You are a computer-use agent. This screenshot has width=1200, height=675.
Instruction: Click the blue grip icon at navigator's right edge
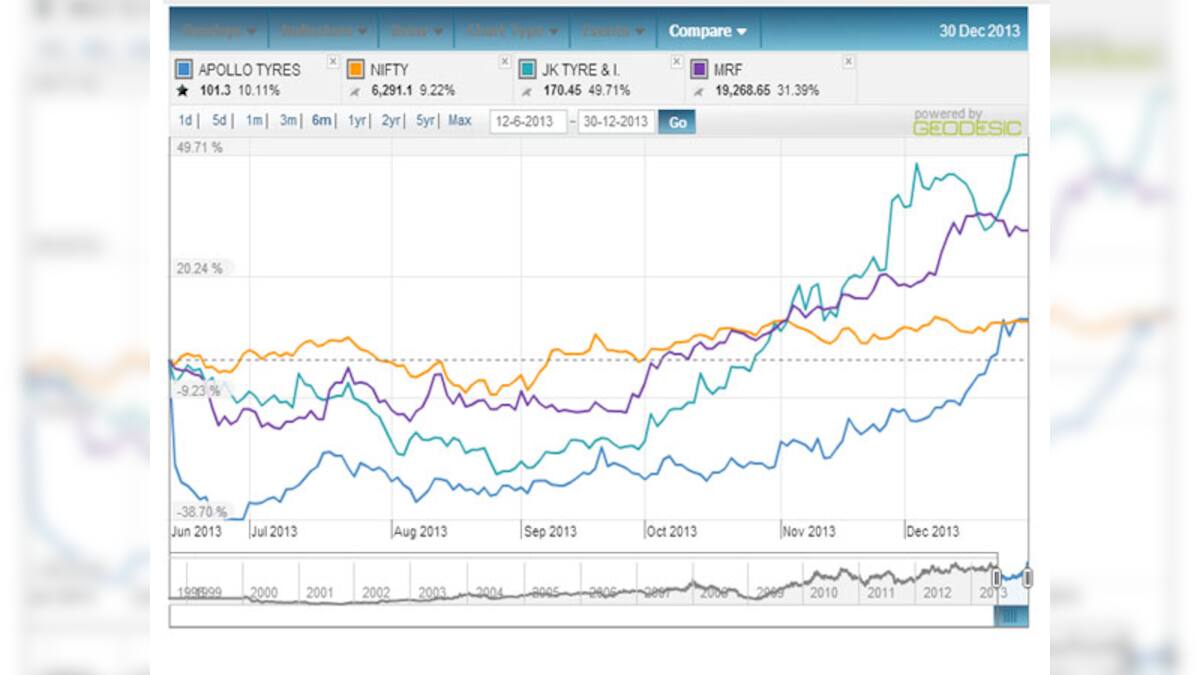pos(1012,614)
